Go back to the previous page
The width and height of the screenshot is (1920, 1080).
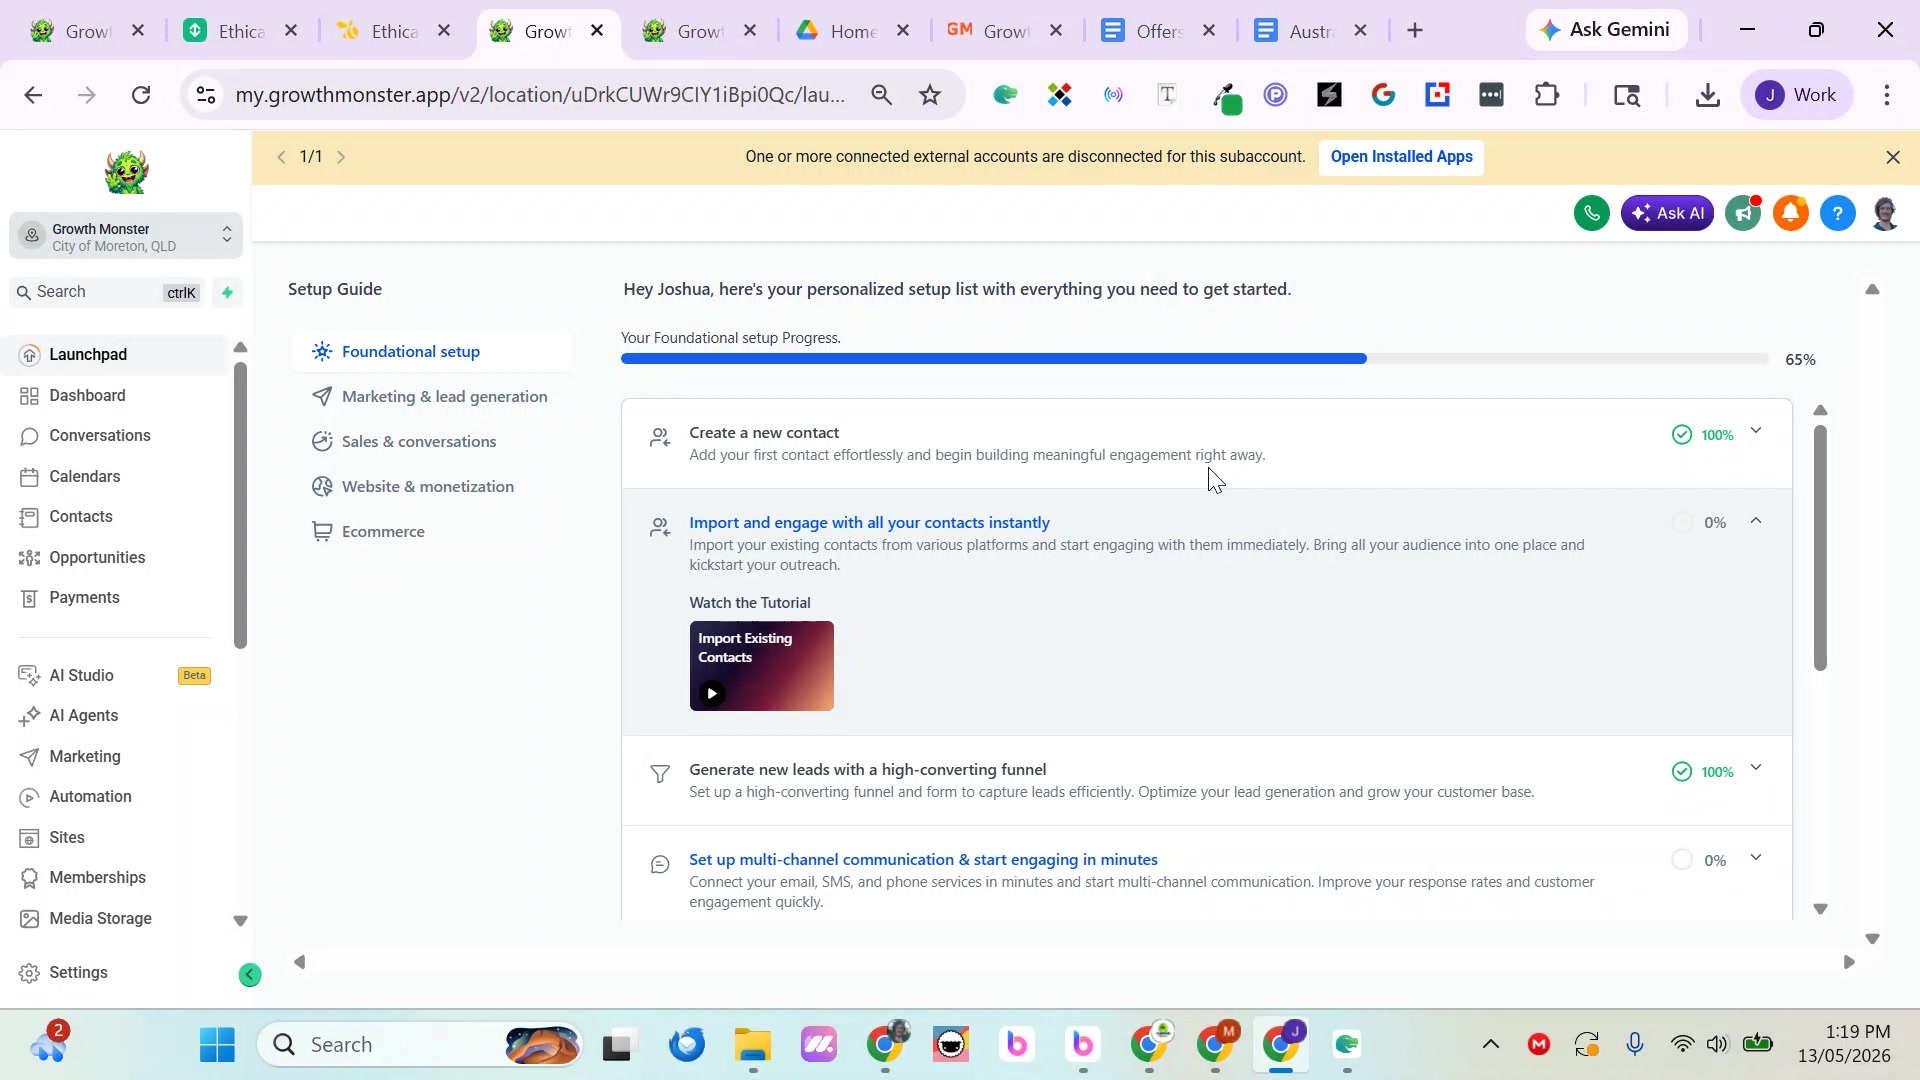(33, 95)
